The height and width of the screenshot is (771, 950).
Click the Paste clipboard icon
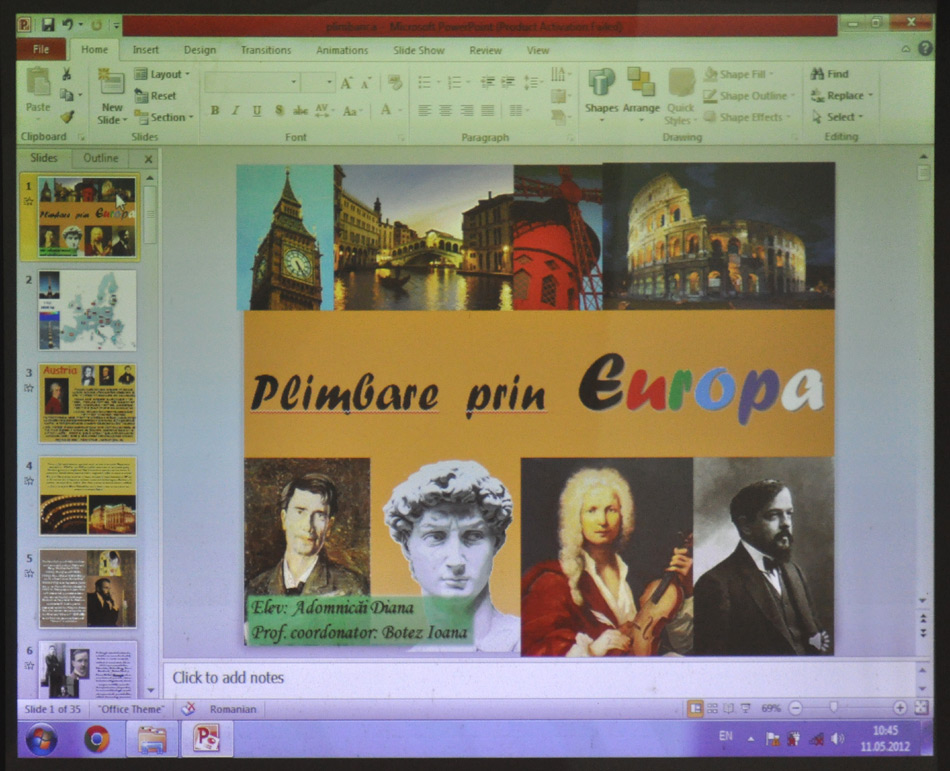pos(38,83)
